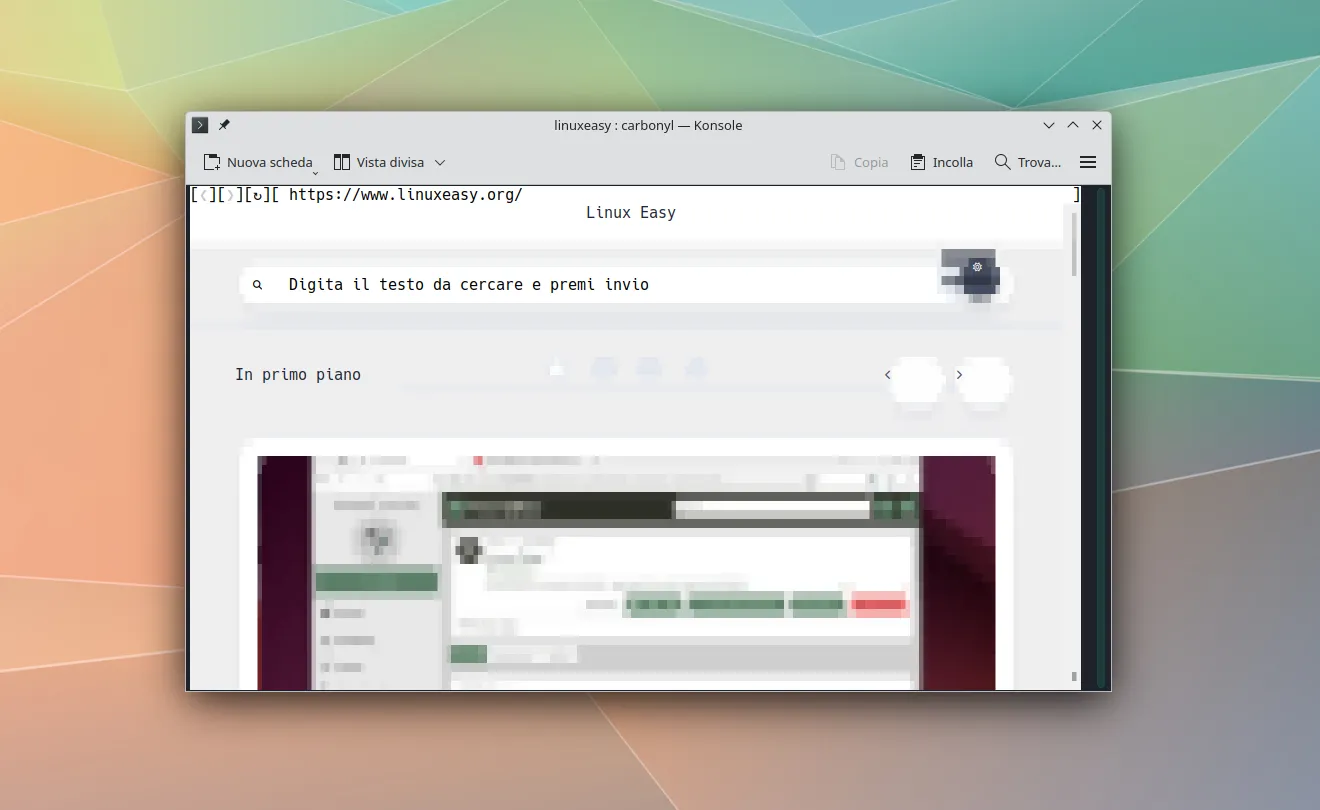Click the Incolla paste button

[941, 162]
